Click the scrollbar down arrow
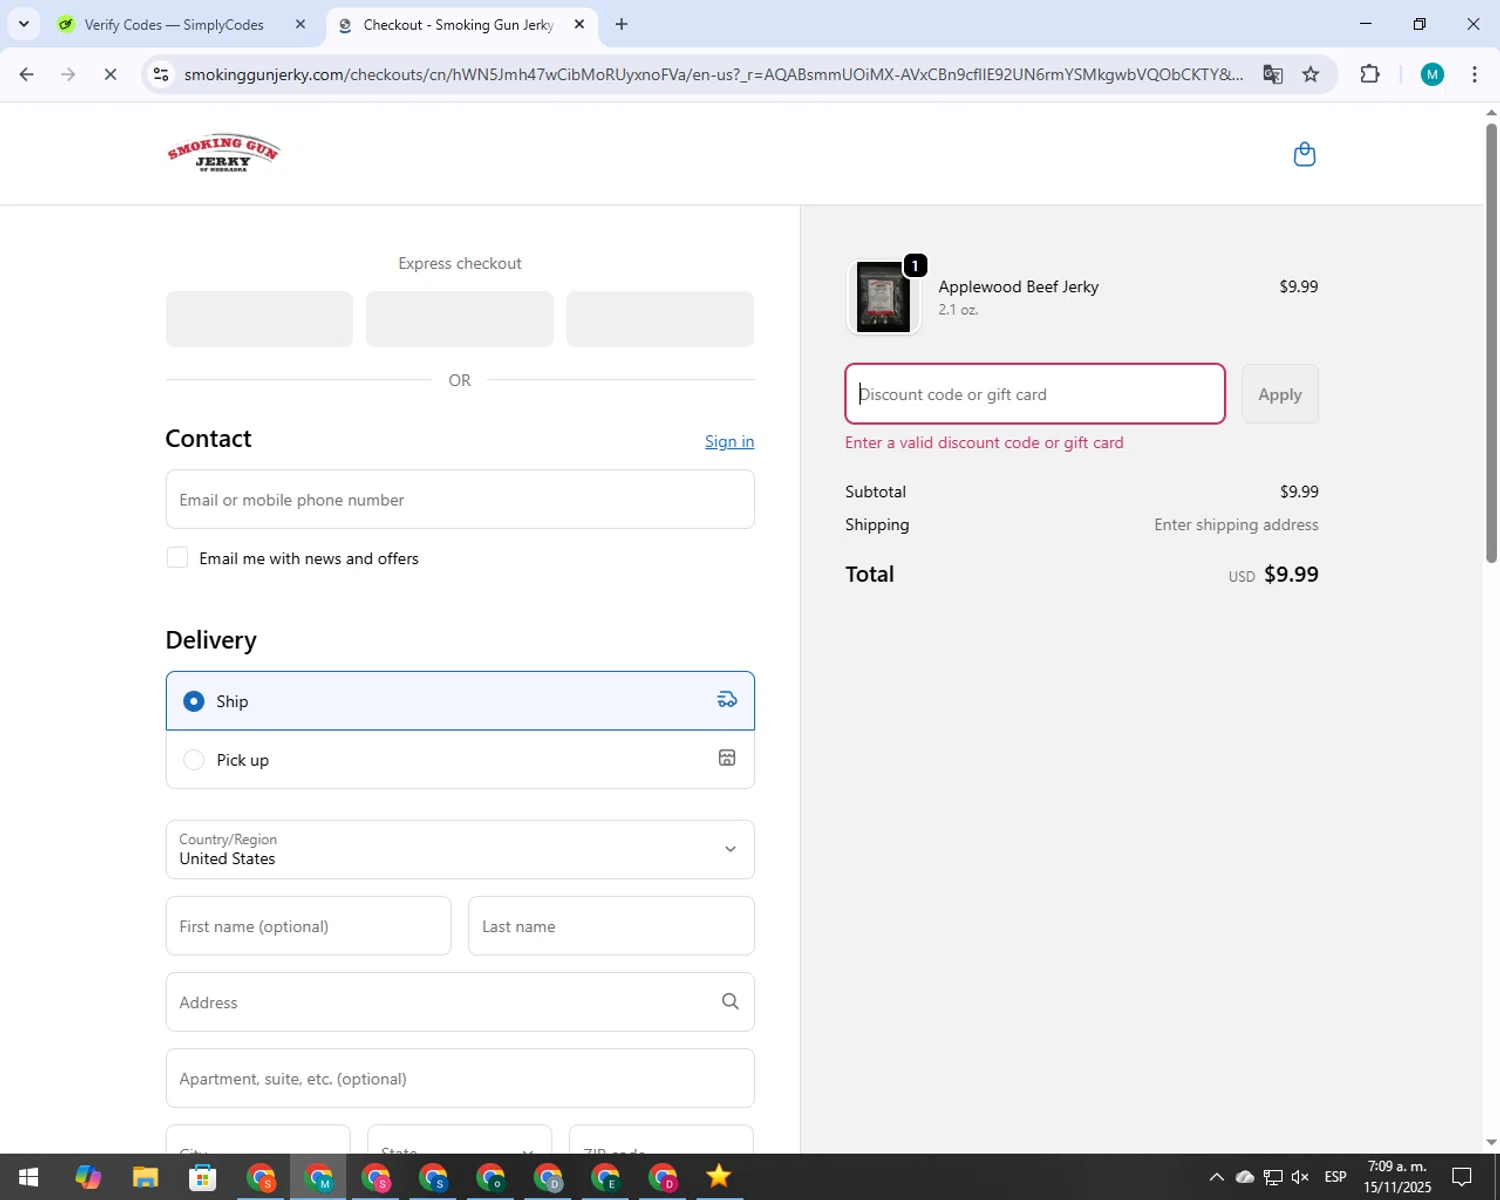 pyautogui.click(x=1491, y=1142)
